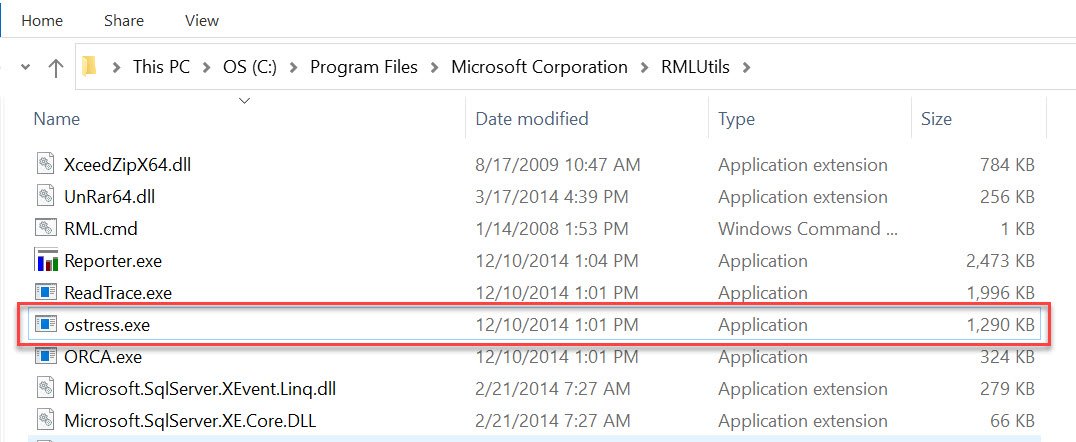Select RML.cmd file icon

pos(46,229)
